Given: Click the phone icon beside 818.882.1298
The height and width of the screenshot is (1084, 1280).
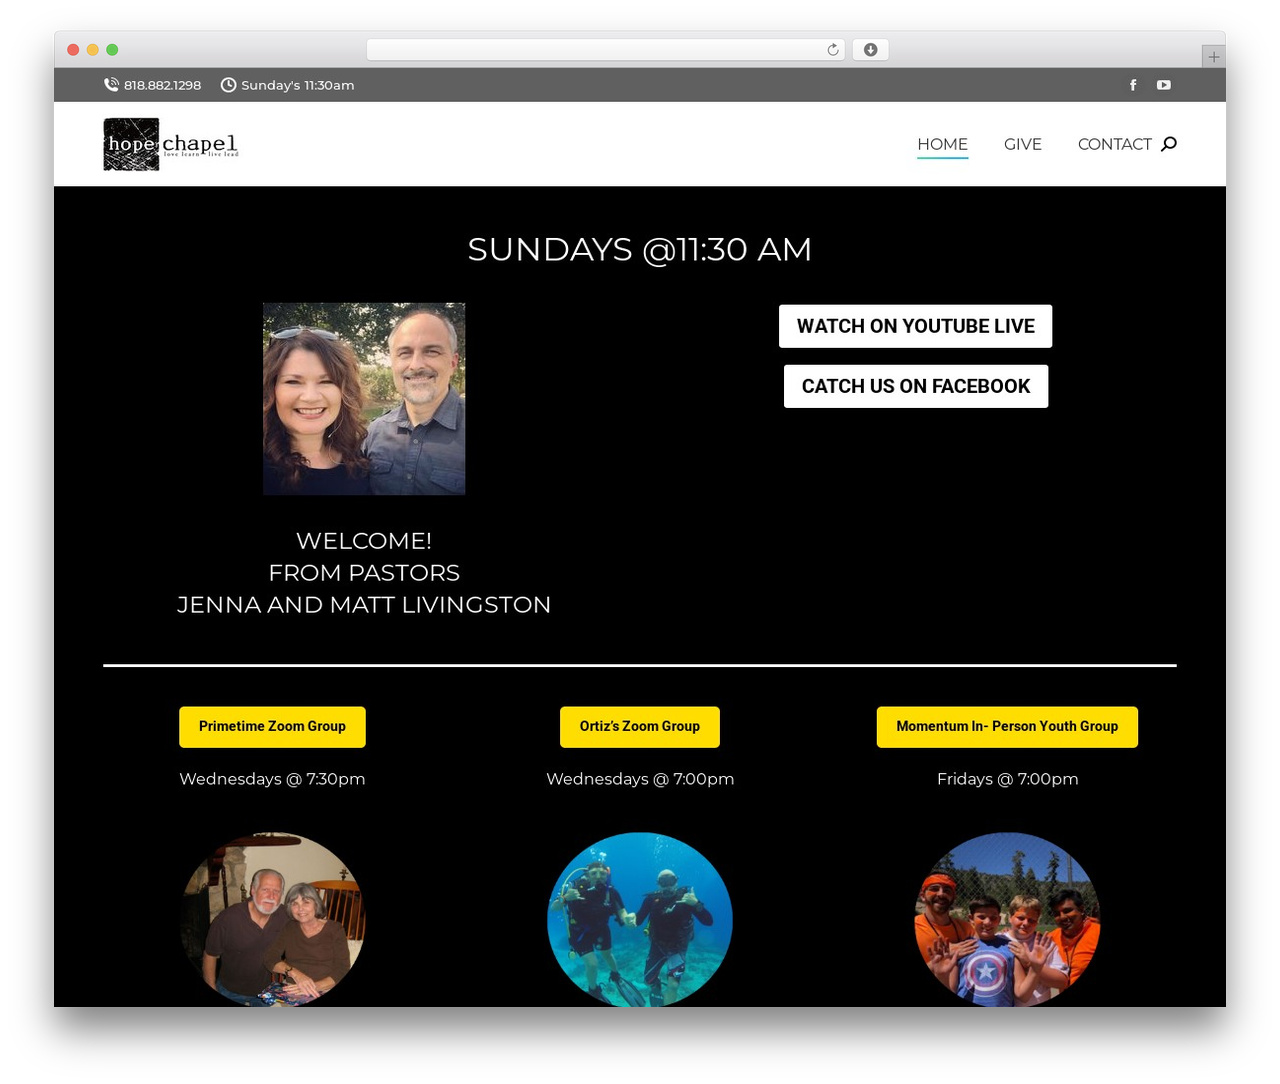Looking at the screenshot, I should point(111,85).
